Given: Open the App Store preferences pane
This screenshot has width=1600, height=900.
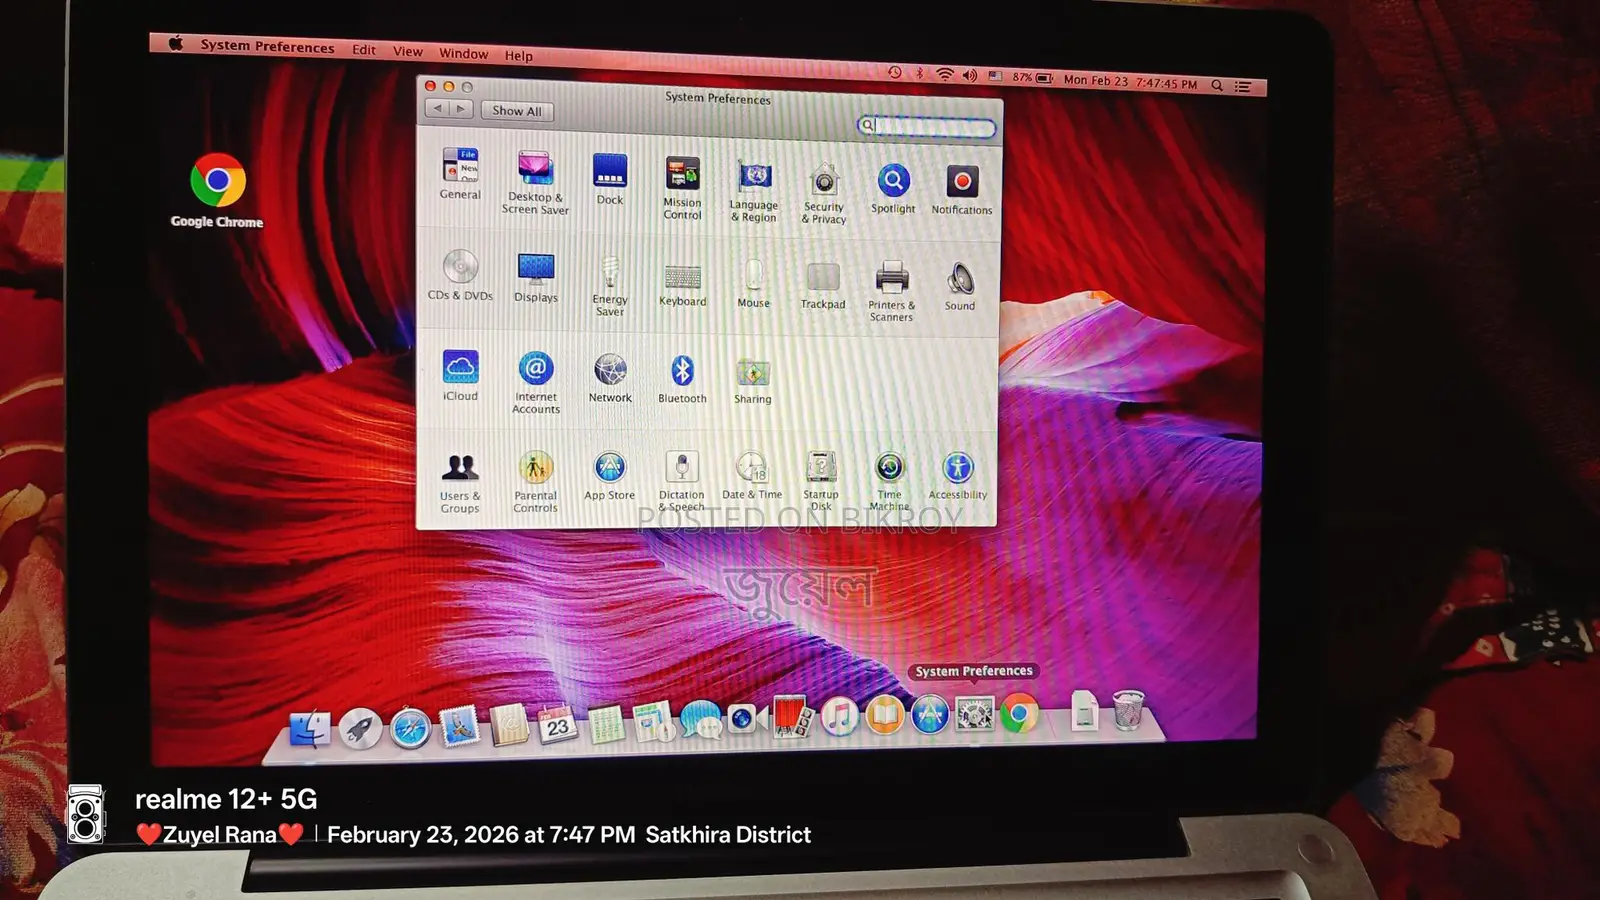Looking at the screenshot, I should click(x=610, y=476).
